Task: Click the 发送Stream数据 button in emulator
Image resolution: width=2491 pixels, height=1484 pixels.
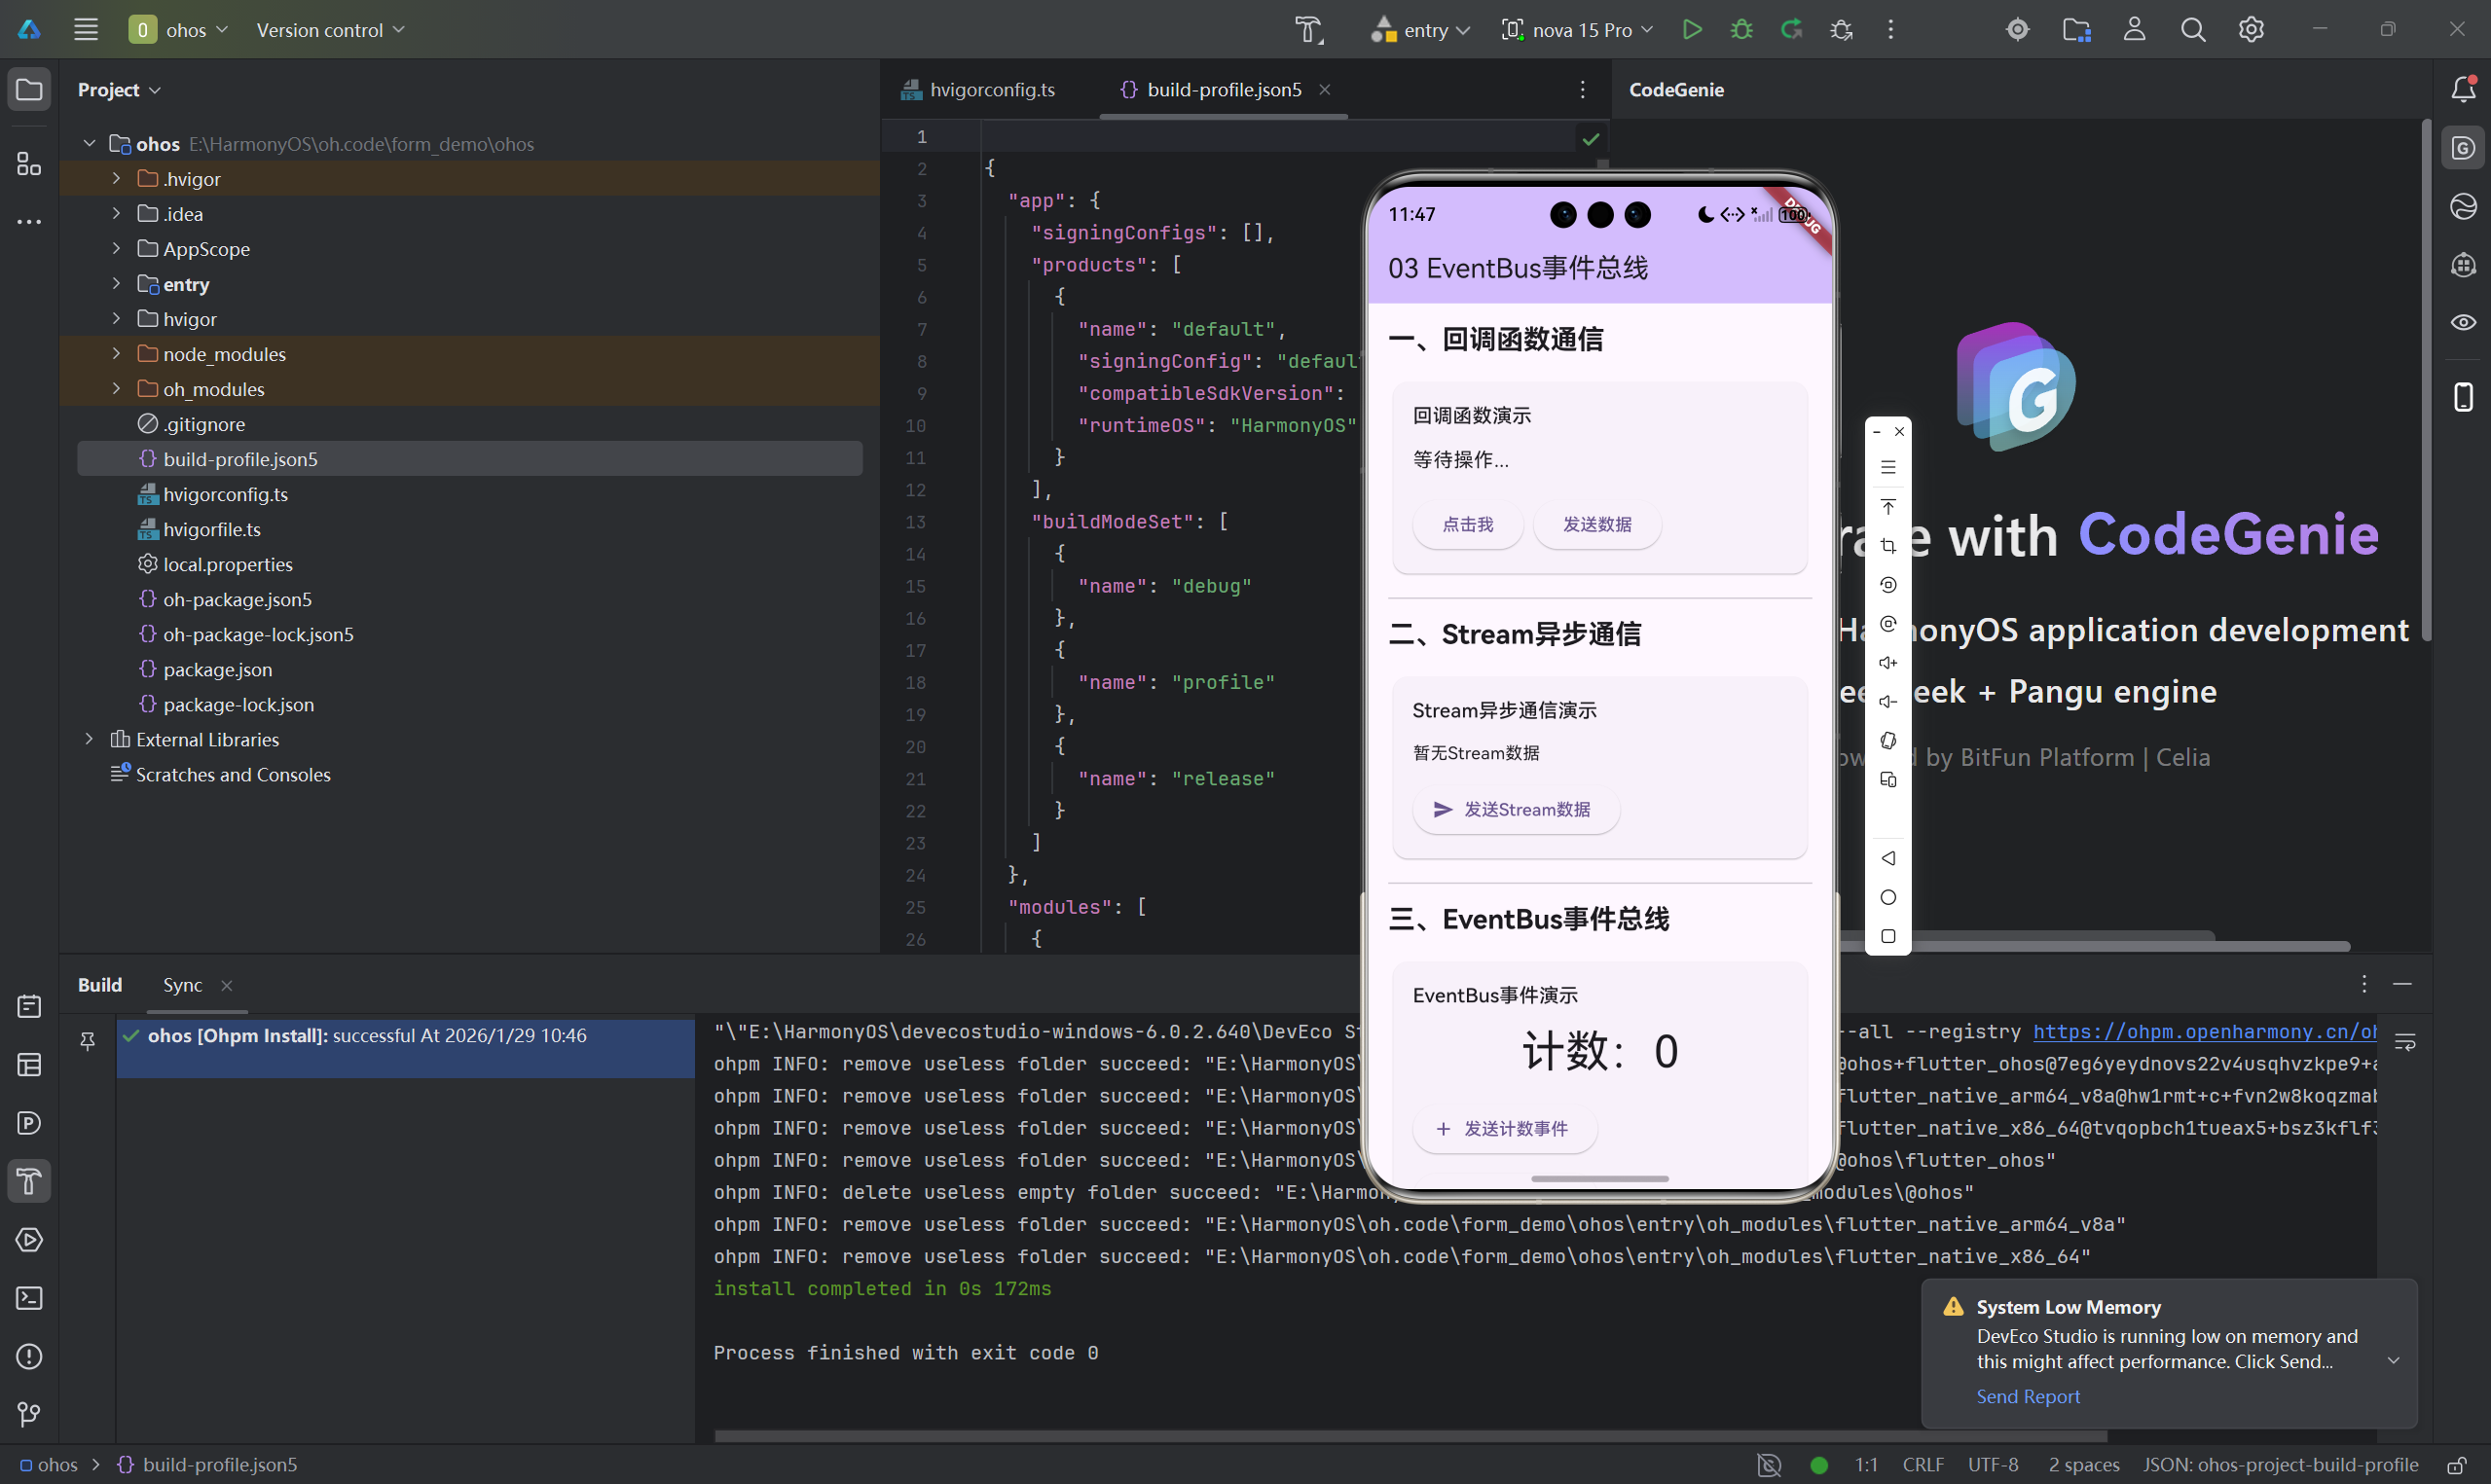Action: pyautogui.click(x=1514, y=810)
